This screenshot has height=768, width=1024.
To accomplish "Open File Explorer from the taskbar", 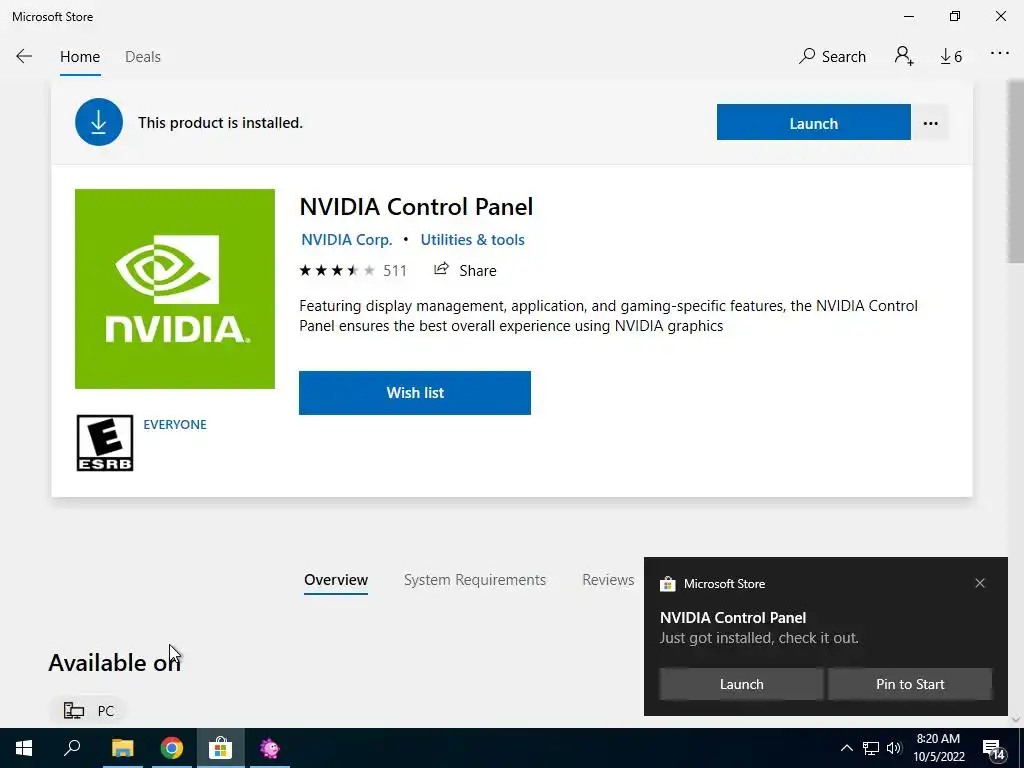I will (122, 748).
